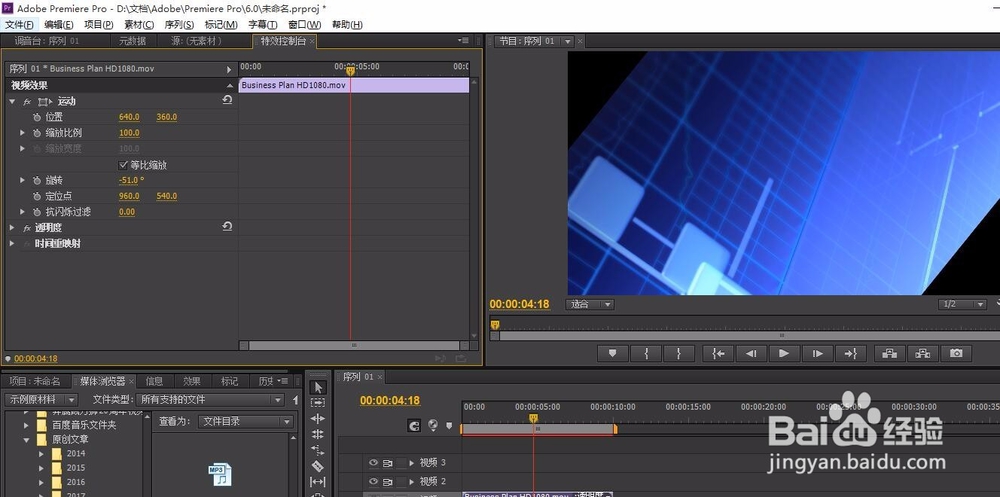Reset the 透明度 effect
Screen dimensions: 1000x497
(227, 226)
